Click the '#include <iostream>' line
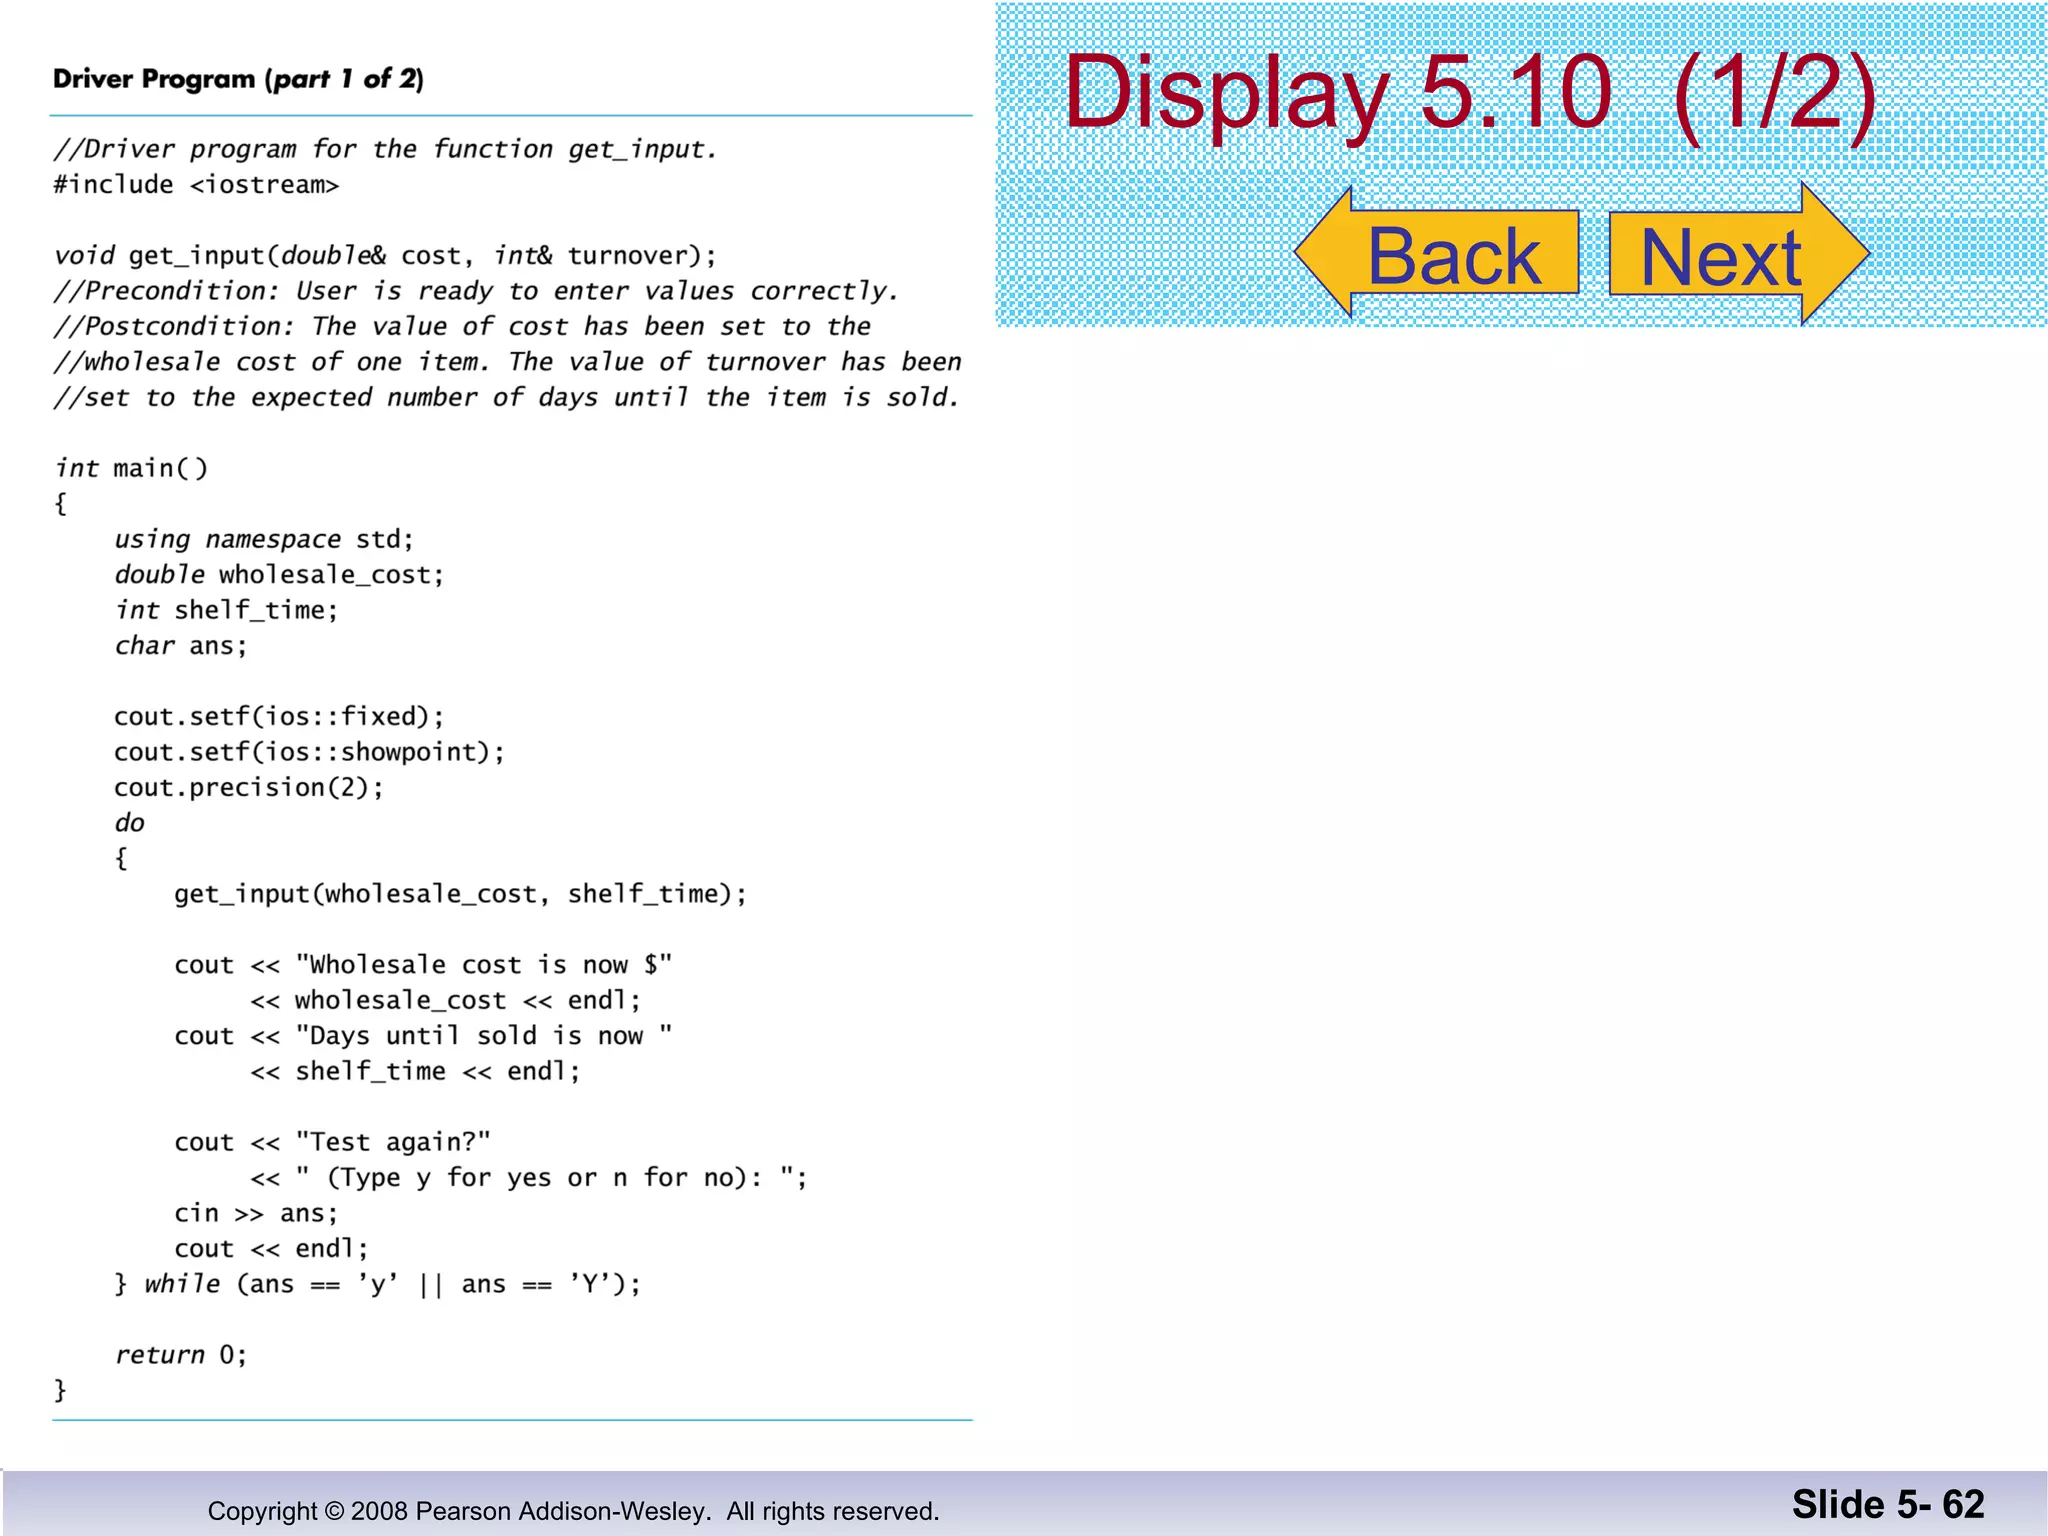Screen dimensions: 2048x1536 click(x=196, y=185)
